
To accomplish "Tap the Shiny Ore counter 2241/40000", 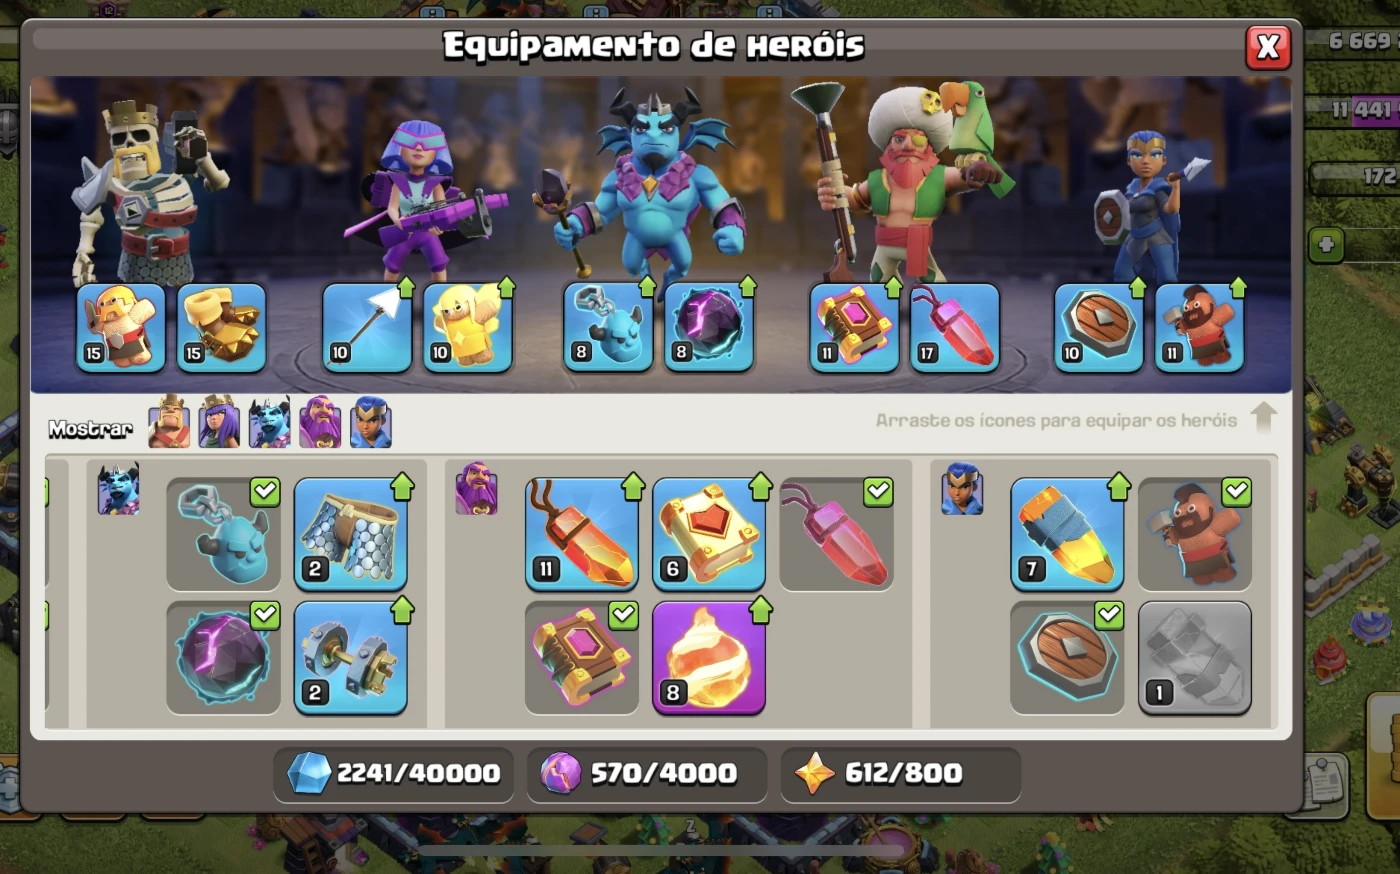I will tap(393, 773).
